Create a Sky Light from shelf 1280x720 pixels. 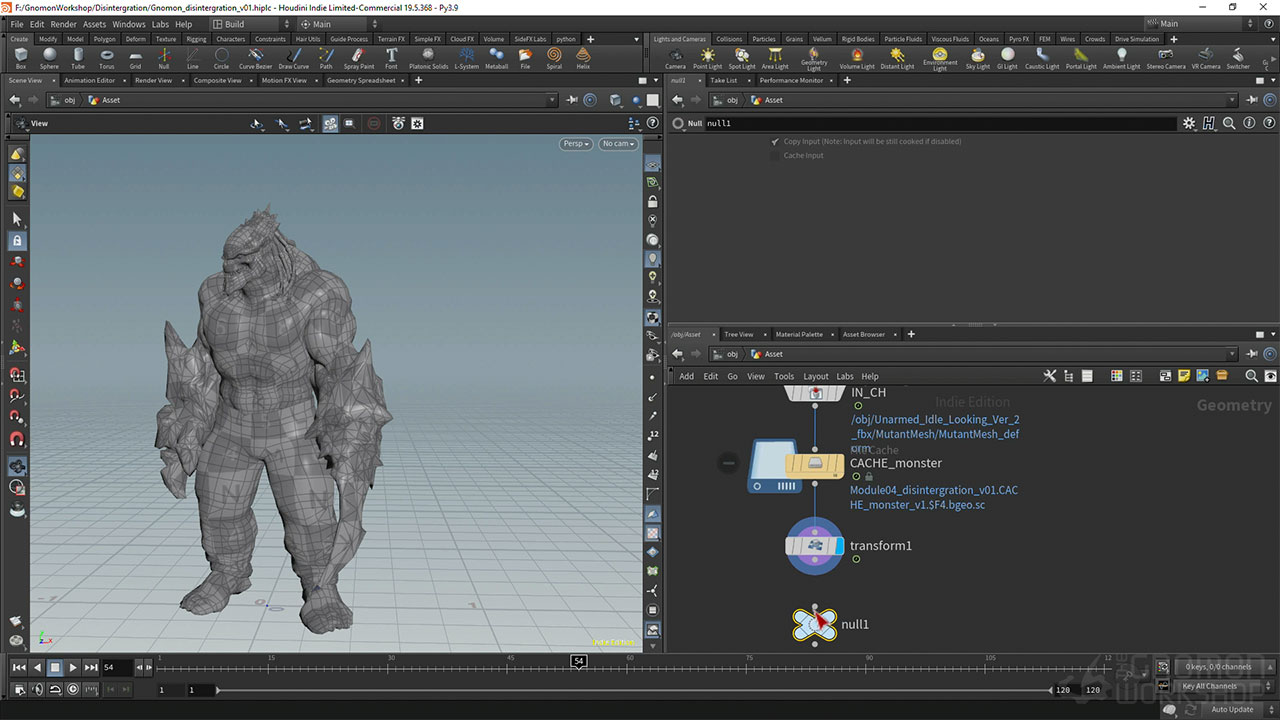point(977,58)
